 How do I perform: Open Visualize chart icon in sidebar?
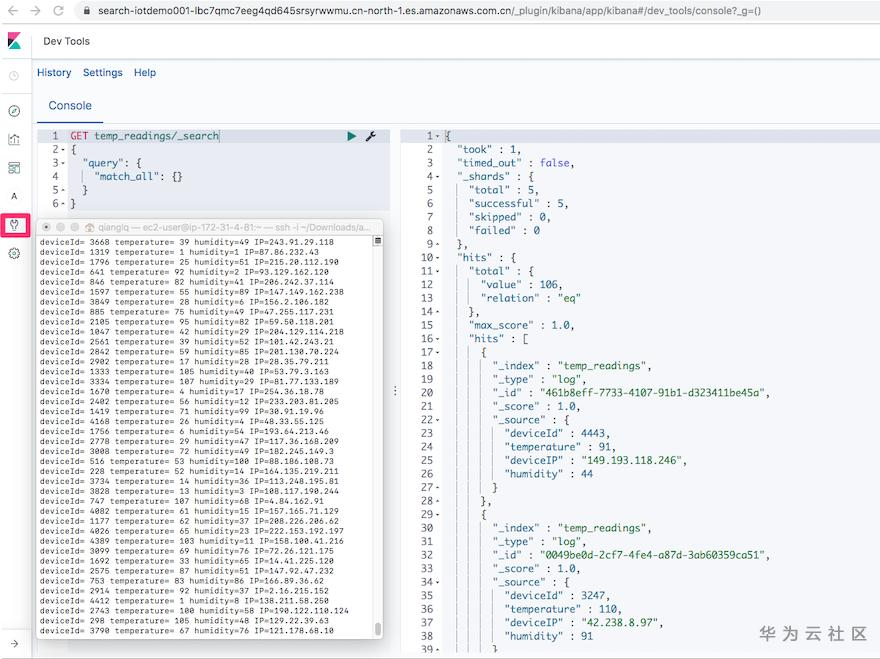pos(15,139)
